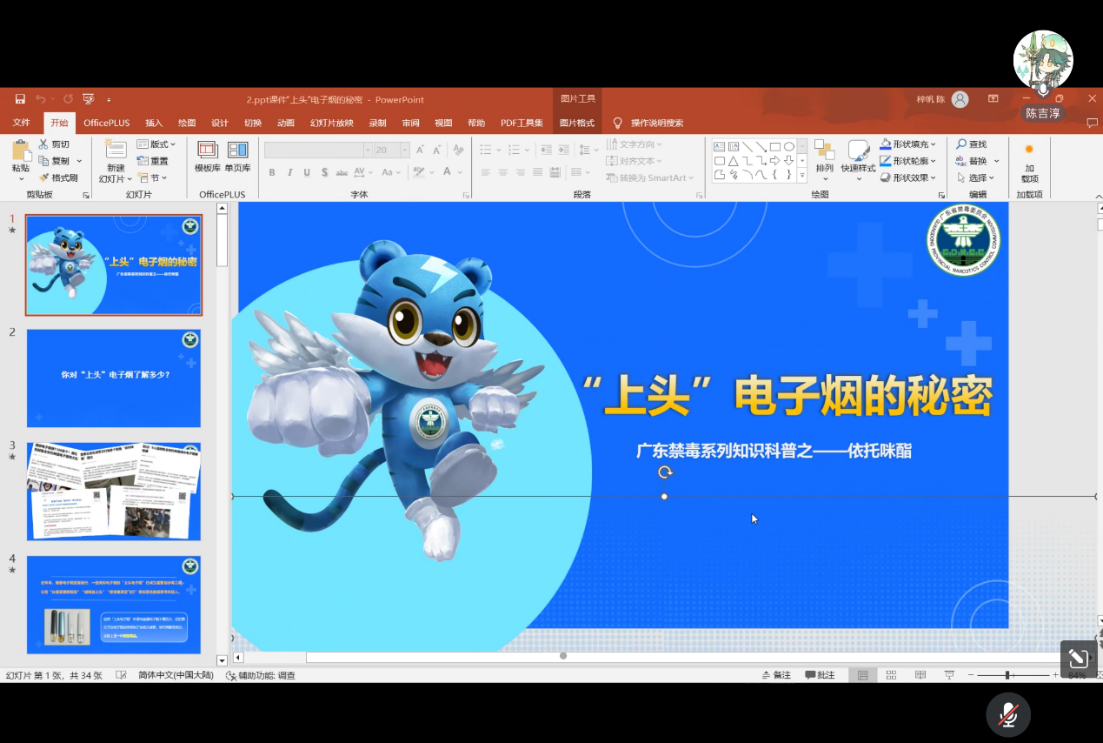Toggle strikethrough abc formatting
This screenshot has height=743, width=1103.
pyautogui.click(x=342, y=172)
